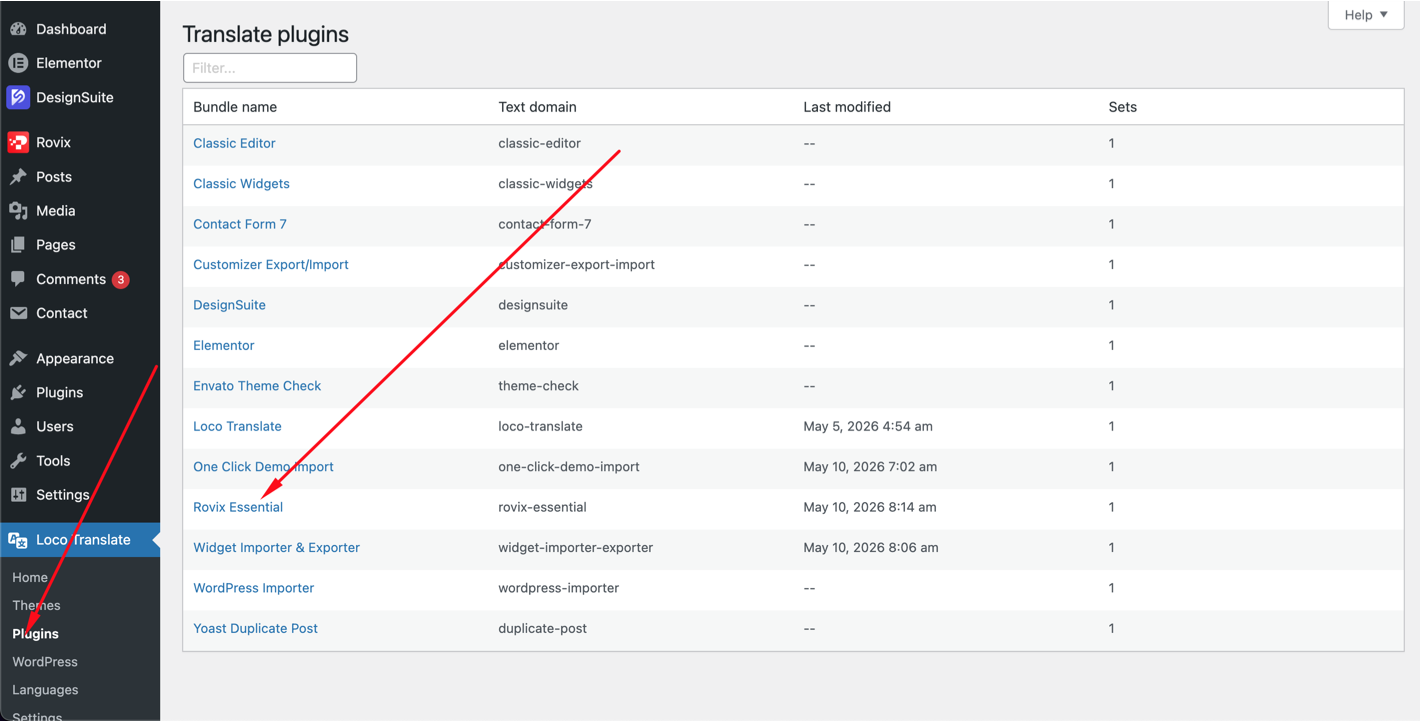Click the Loco Translate menu icon
The width and height of the screenshot is (1420, 721).
[x=18, y=540]
